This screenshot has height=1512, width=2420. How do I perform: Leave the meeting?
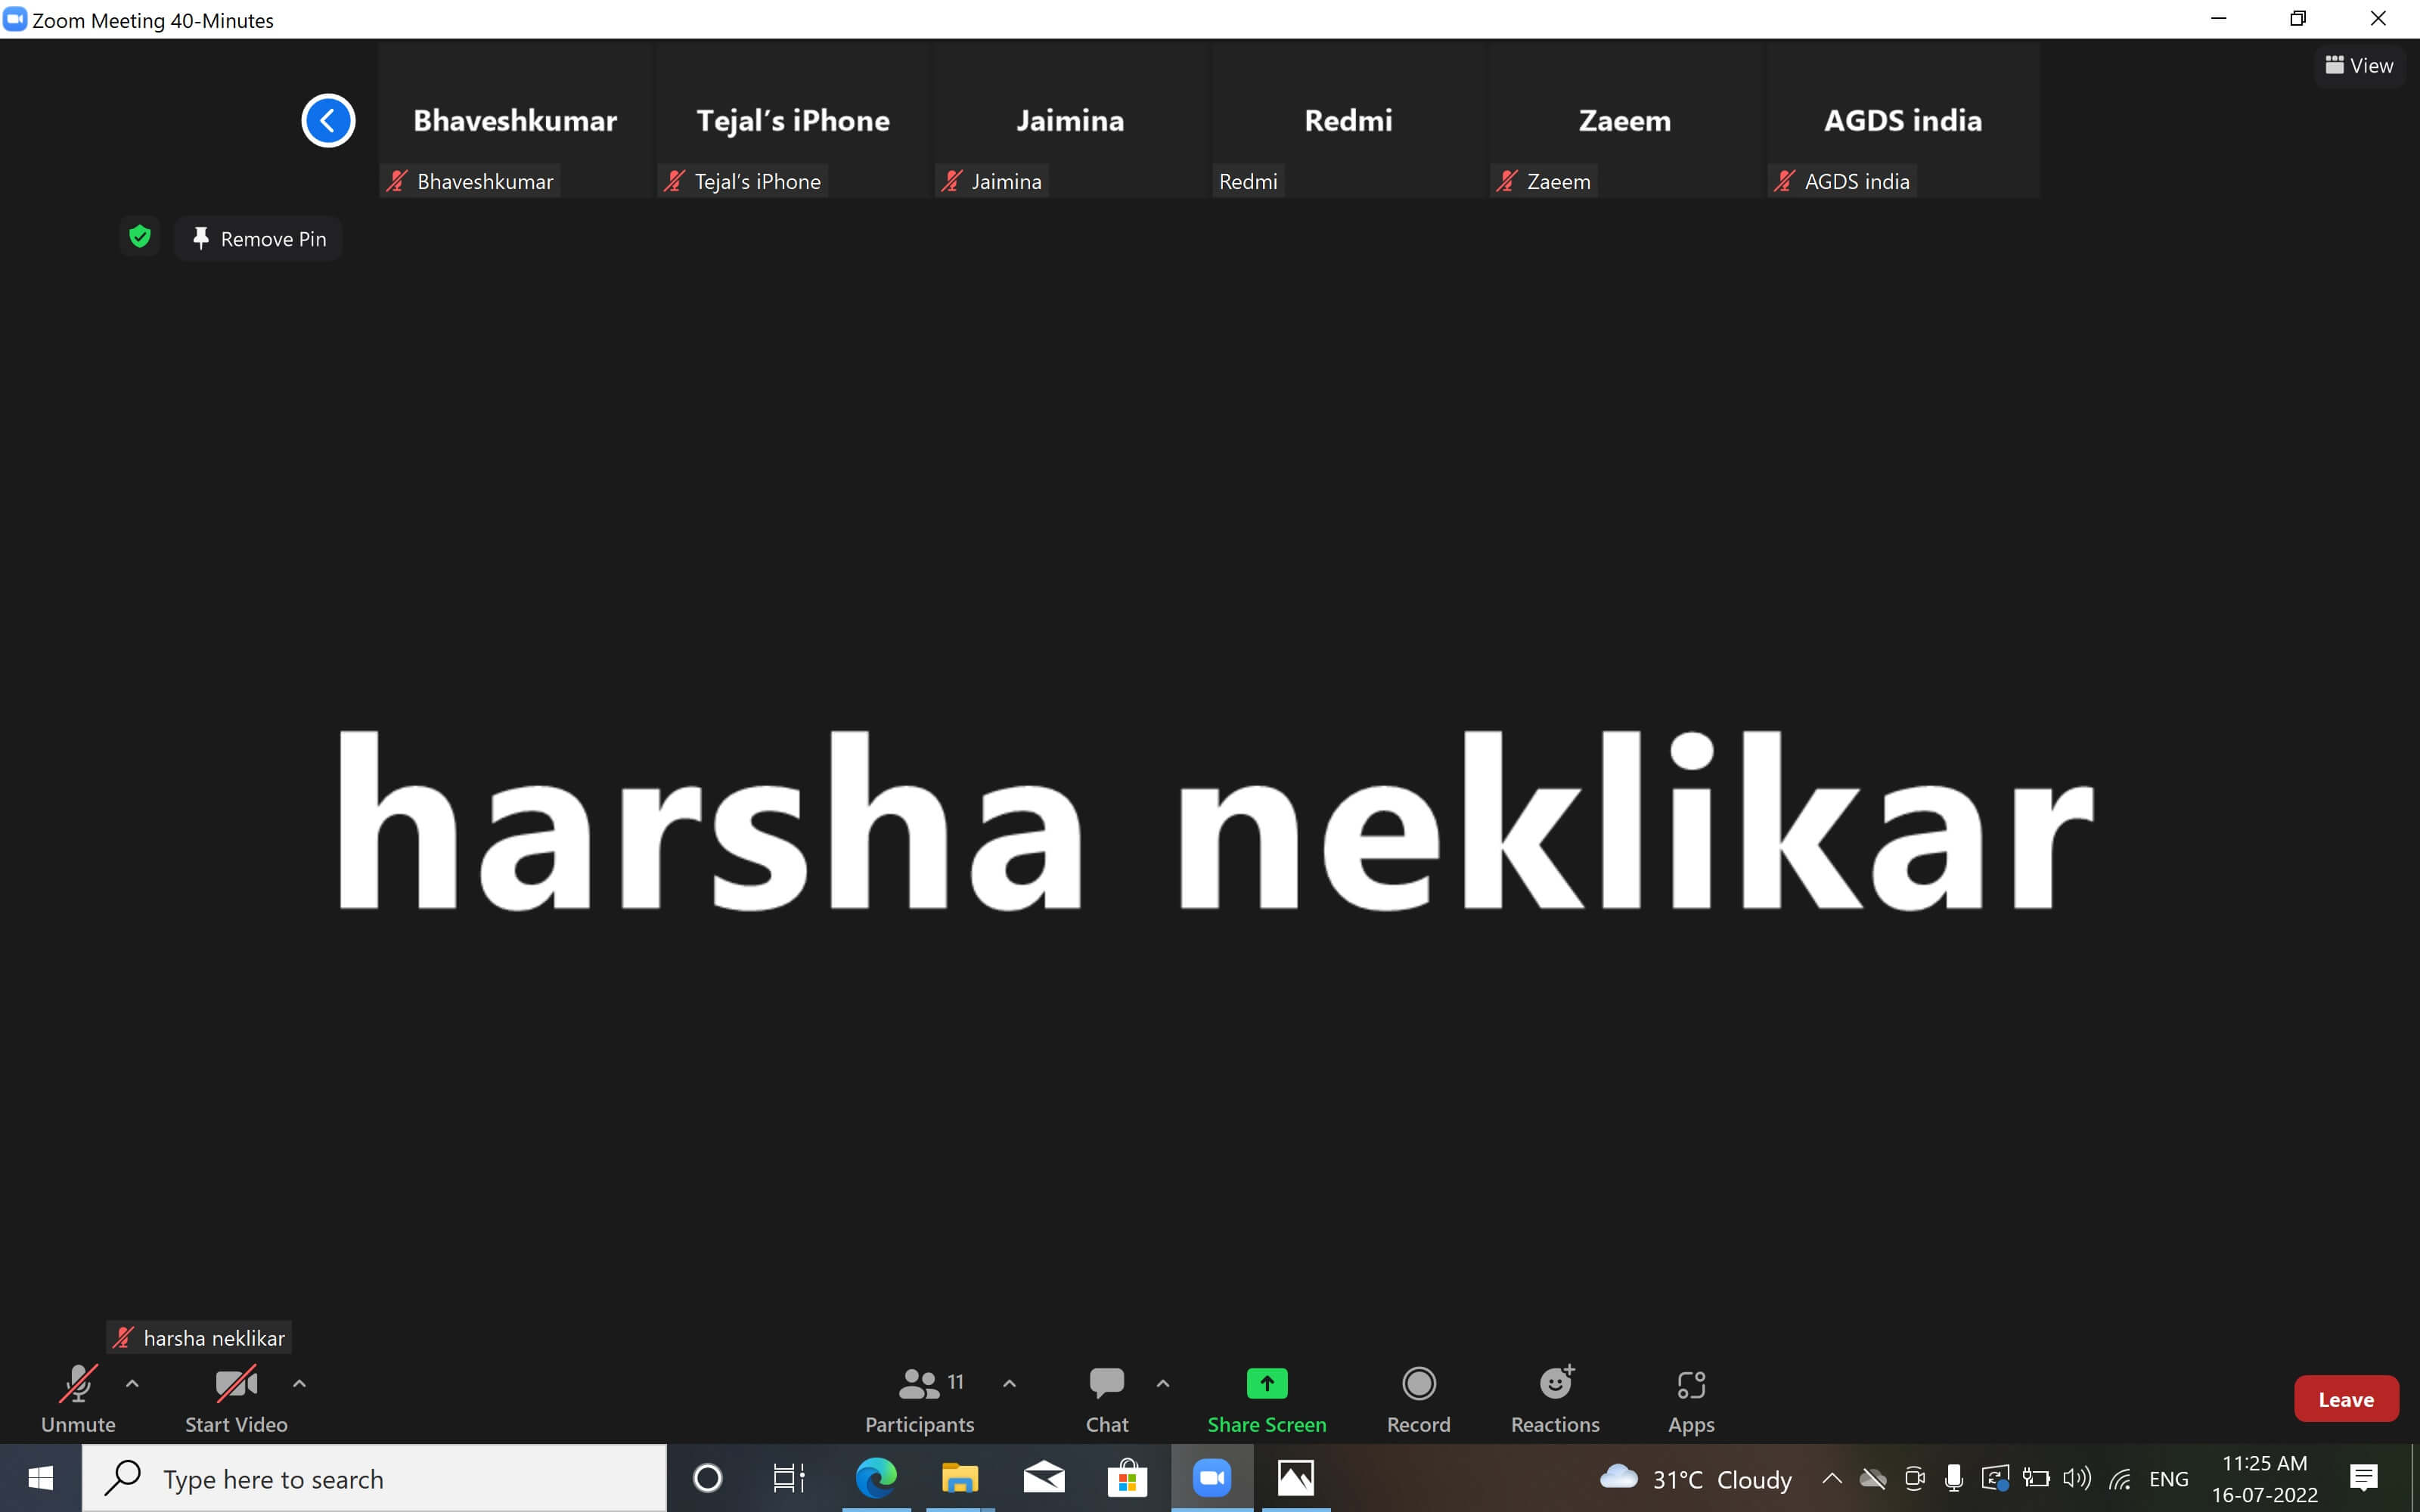2346,1399
